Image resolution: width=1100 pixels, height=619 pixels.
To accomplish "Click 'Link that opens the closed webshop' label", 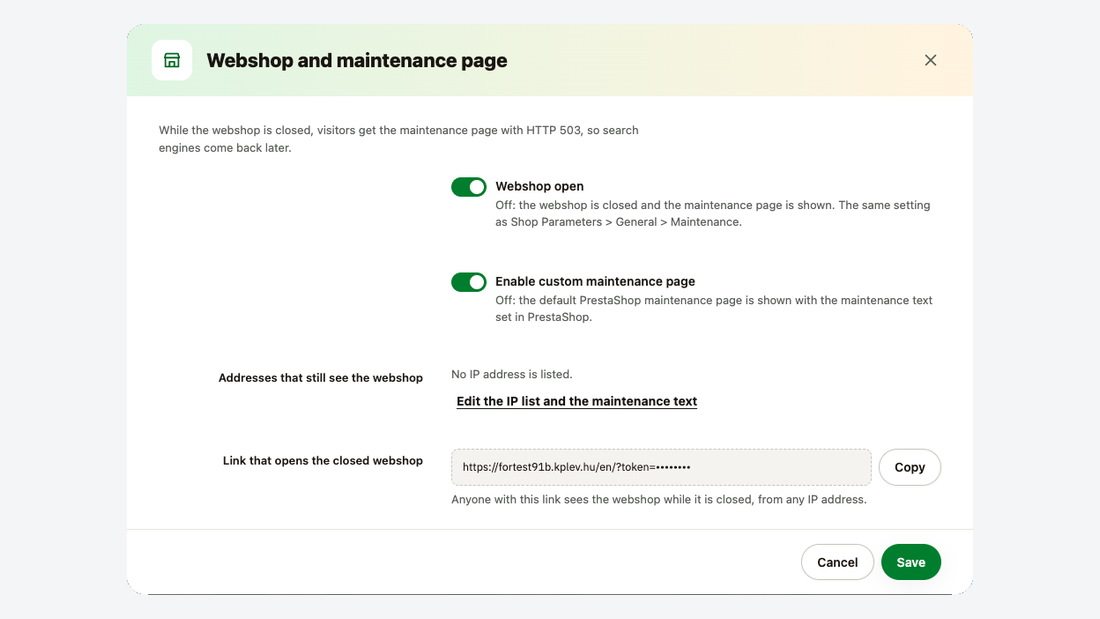I will point(323,460).
